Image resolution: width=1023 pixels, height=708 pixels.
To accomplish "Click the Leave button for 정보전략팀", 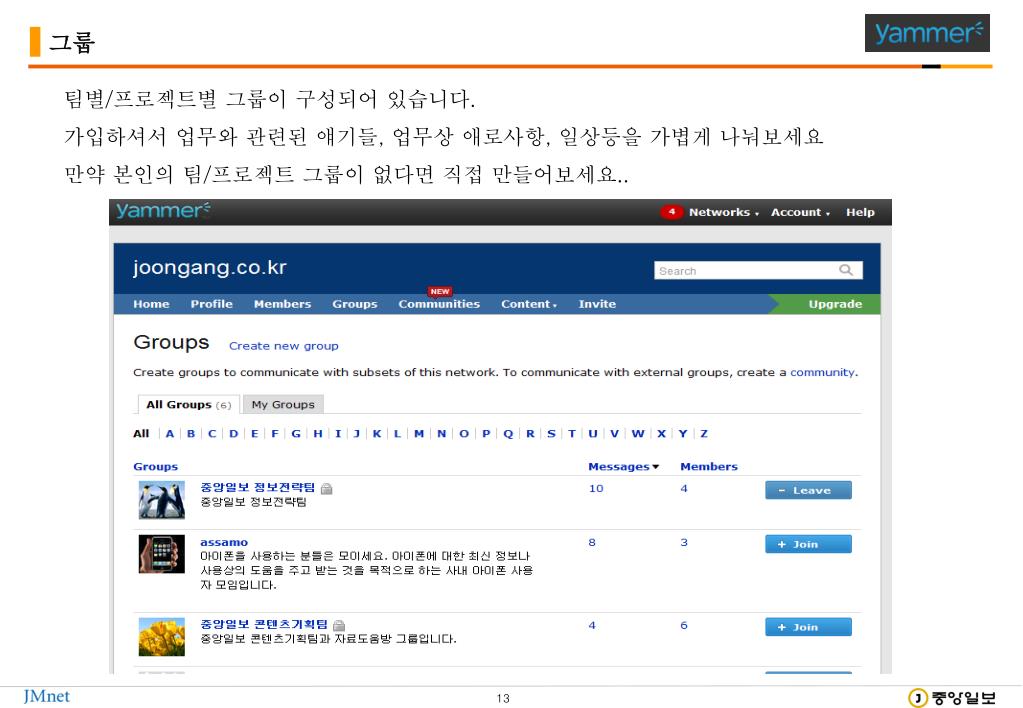I will coord(808,490).
